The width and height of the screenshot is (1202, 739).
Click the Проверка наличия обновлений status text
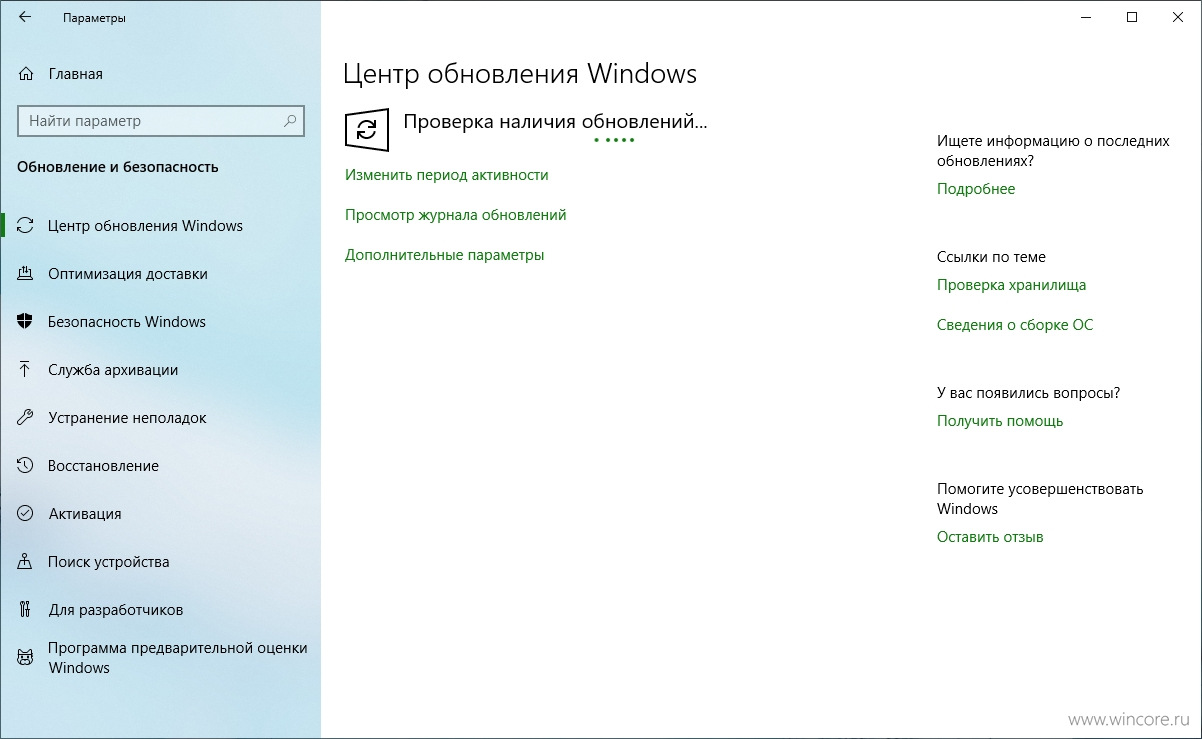click(555, 121)
